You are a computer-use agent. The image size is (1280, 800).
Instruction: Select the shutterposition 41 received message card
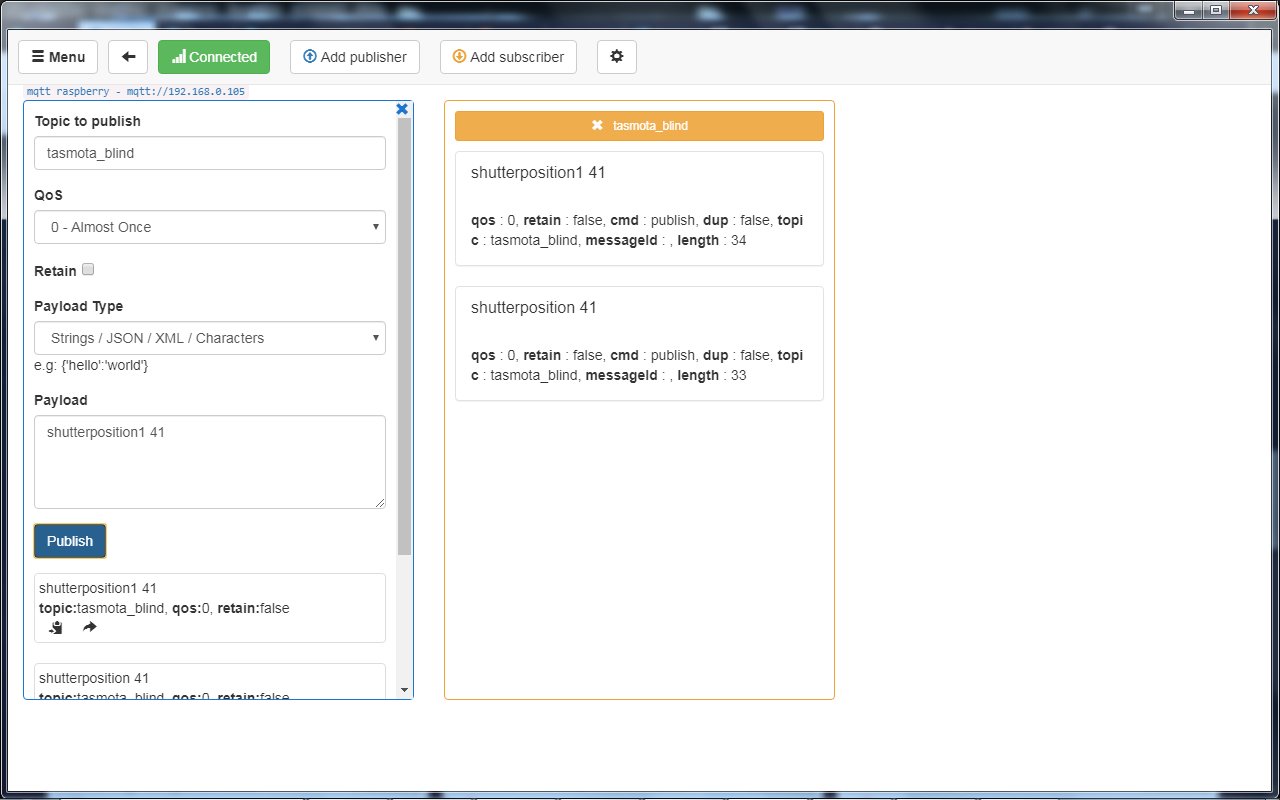pyautogui.click(x=639, y=343)
